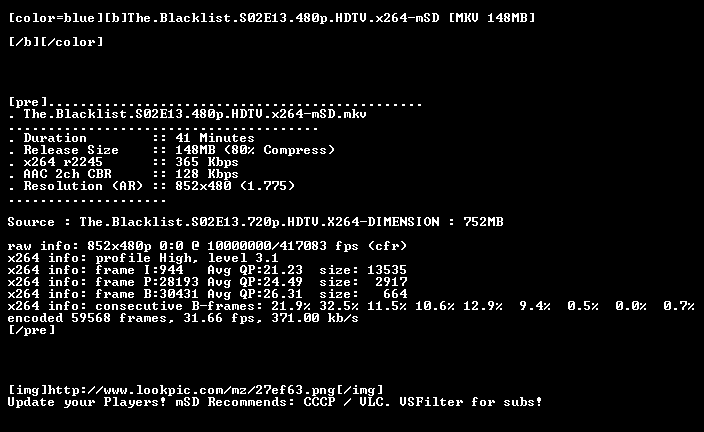Click the 752MB source size text
This screenshot has height=432, width=704.
[484, 222]
